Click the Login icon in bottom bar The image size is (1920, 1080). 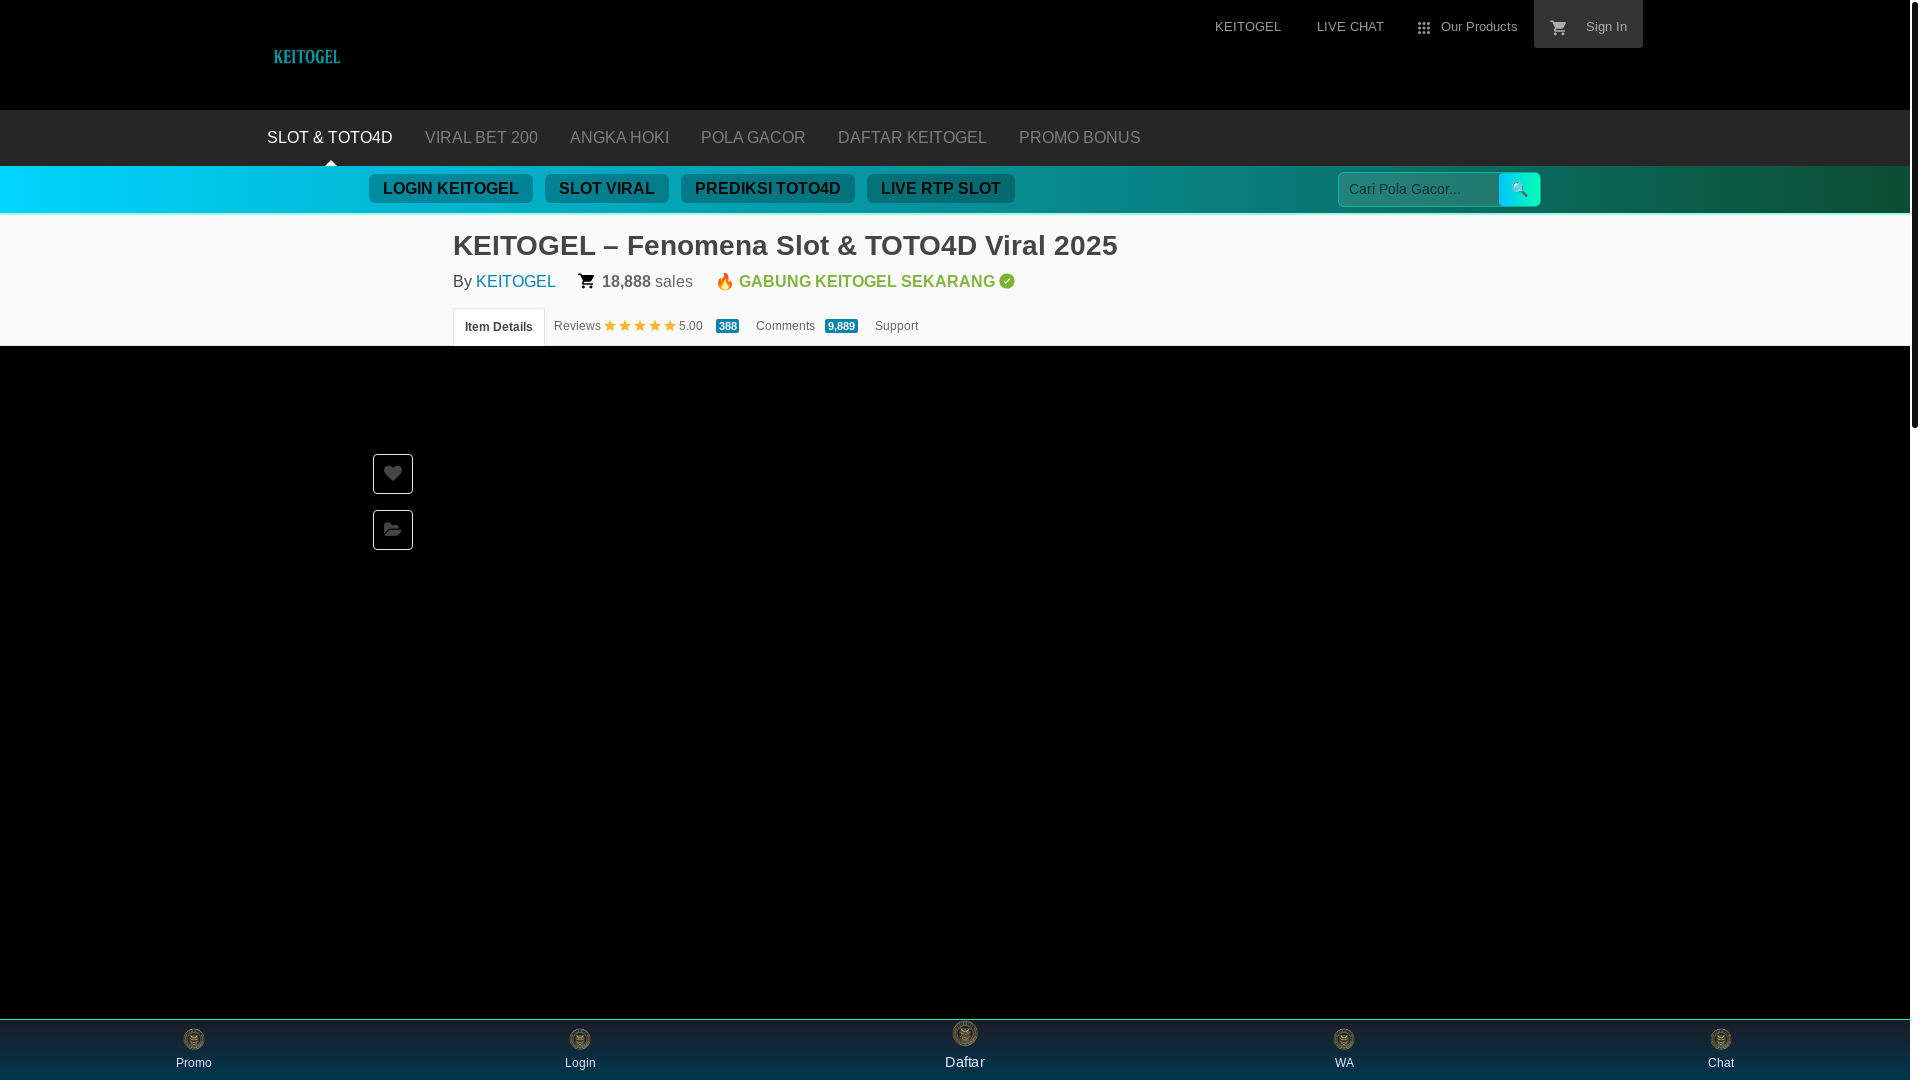pyautogui.click(x=580, y=1039)
